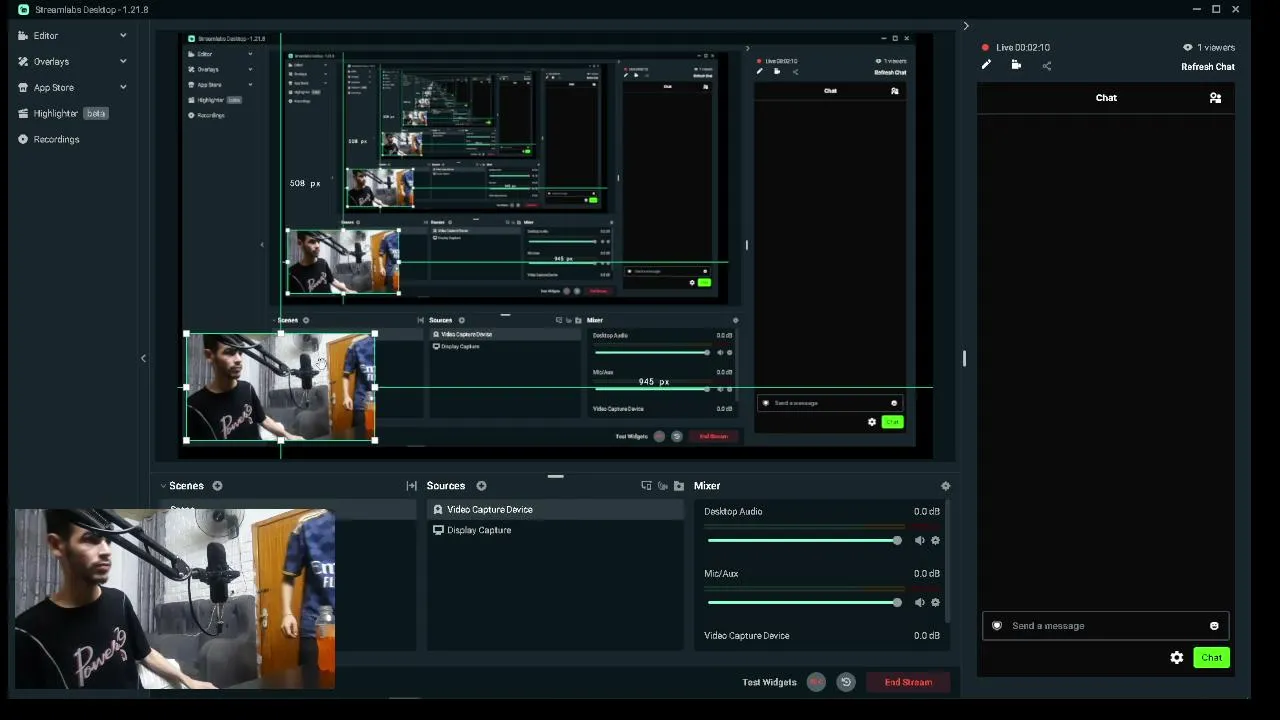This screenshot has height=720, width=1280.
Task: Click the Streamlabs logo in the title bar
Action: coord(23,10)
